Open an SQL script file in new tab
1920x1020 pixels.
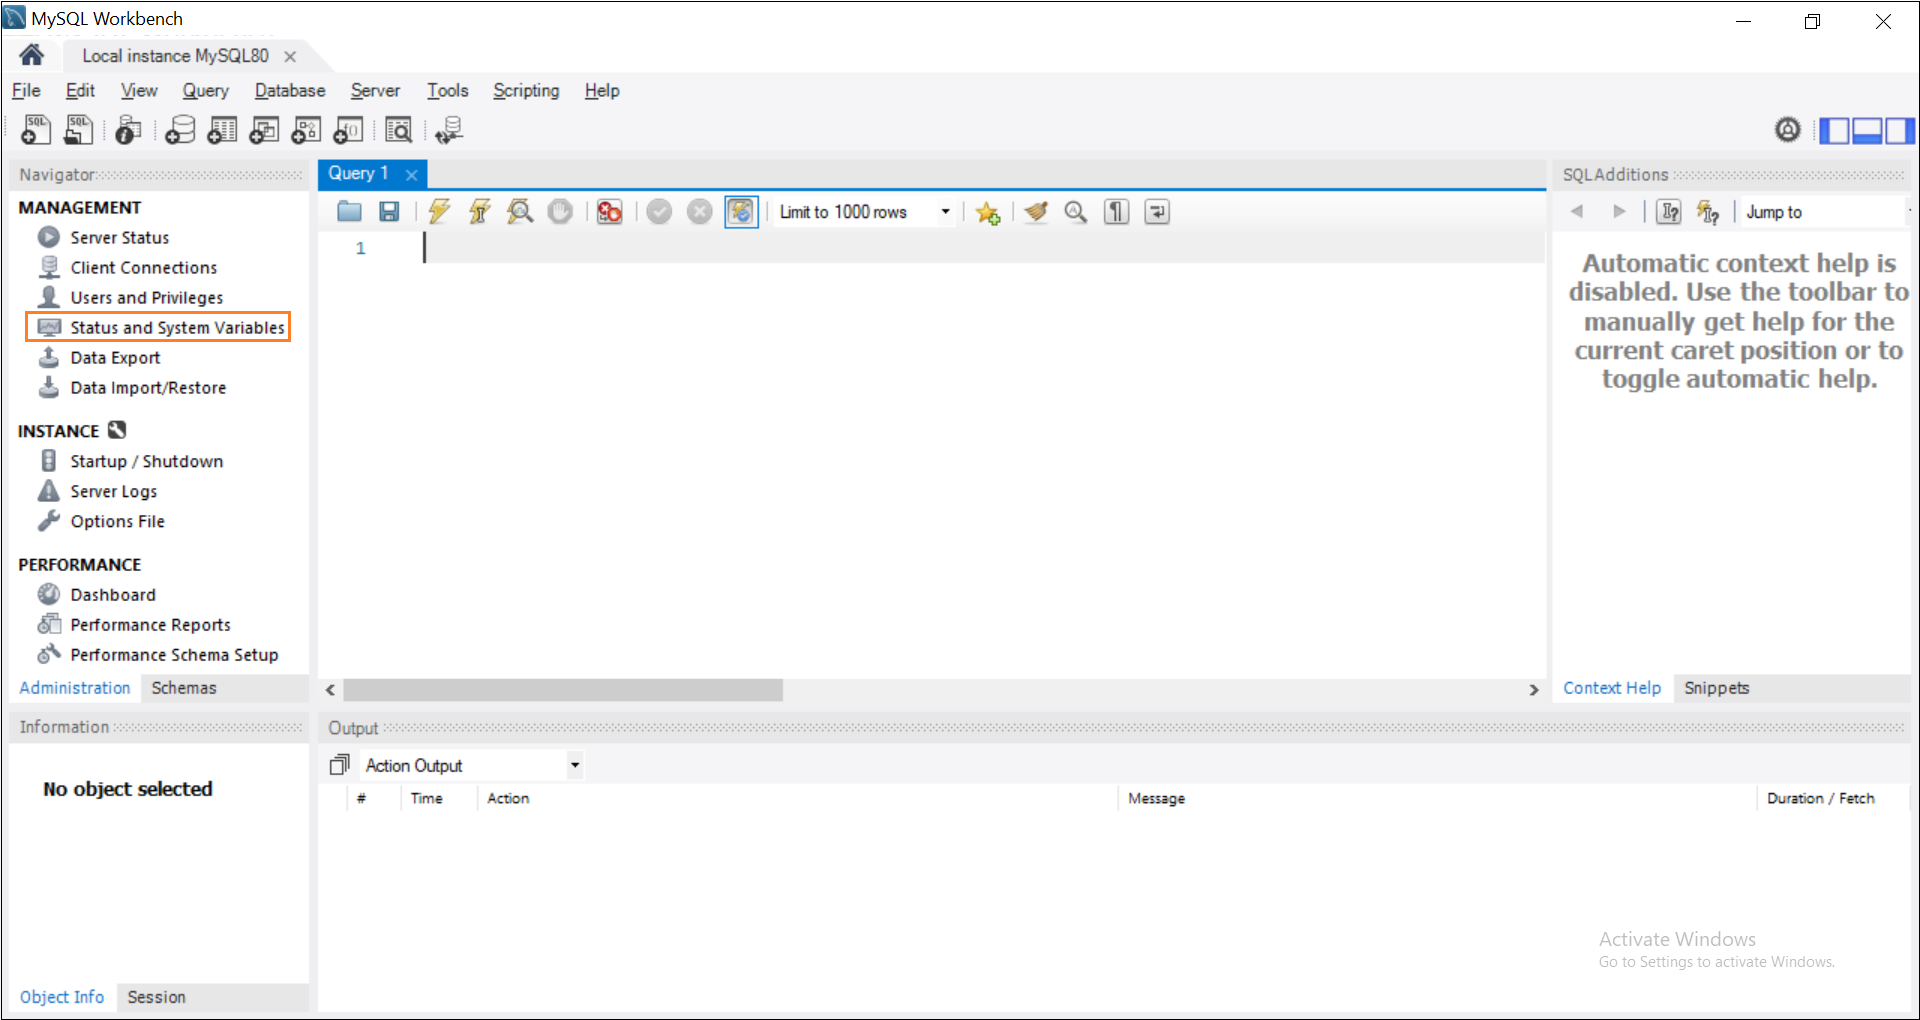(x=79, y=130)
